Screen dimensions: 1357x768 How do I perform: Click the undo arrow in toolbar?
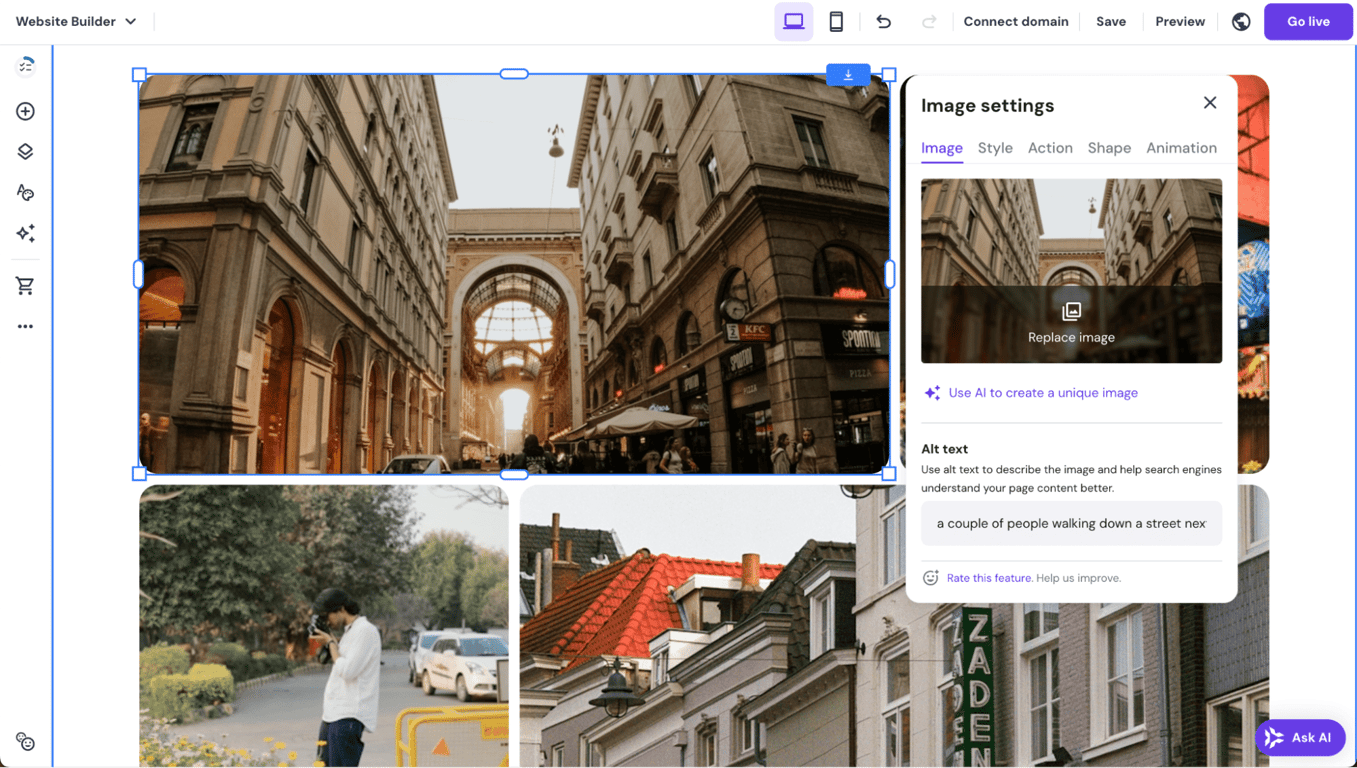point(883,21)
